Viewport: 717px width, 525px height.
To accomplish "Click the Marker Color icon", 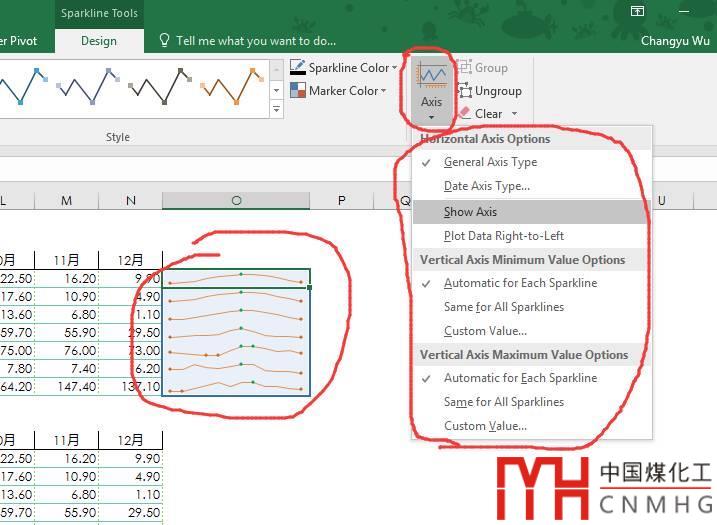I will [298, 91].
